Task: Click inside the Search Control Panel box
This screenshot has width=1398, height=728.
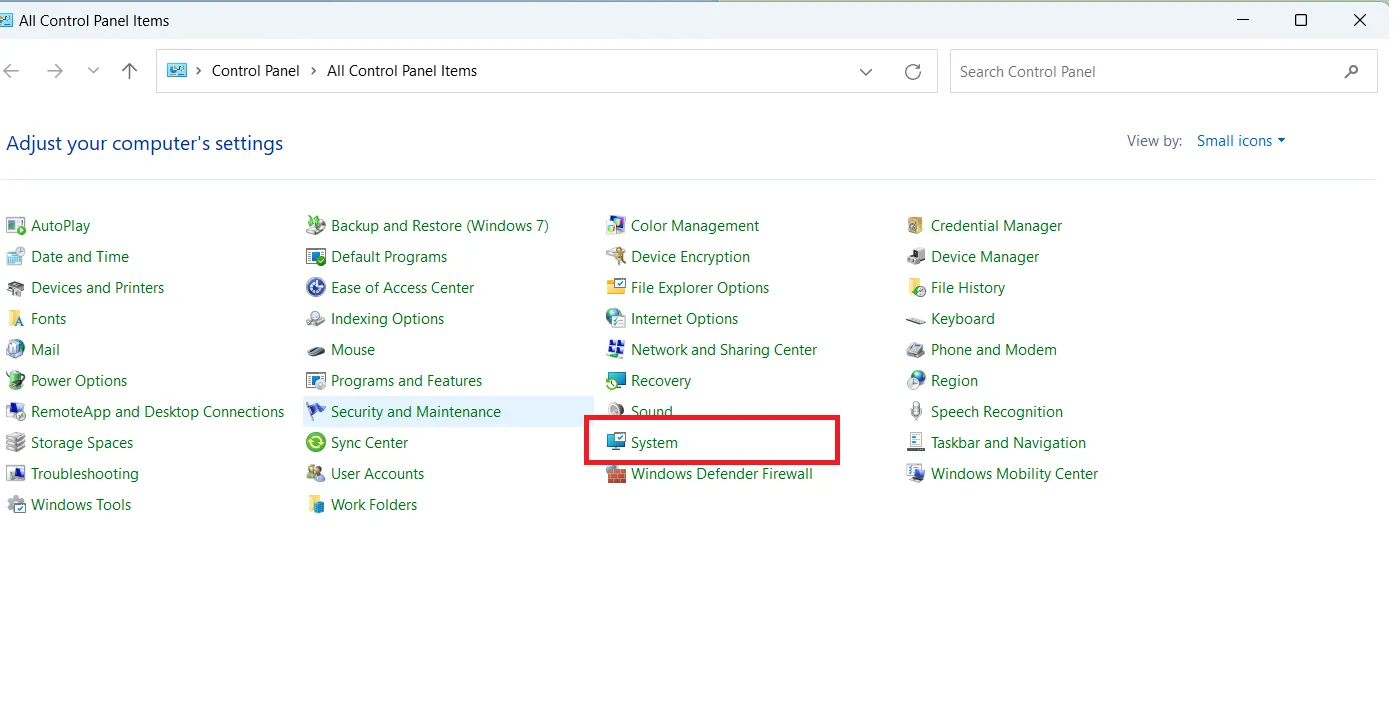Action: (1100, 71)
